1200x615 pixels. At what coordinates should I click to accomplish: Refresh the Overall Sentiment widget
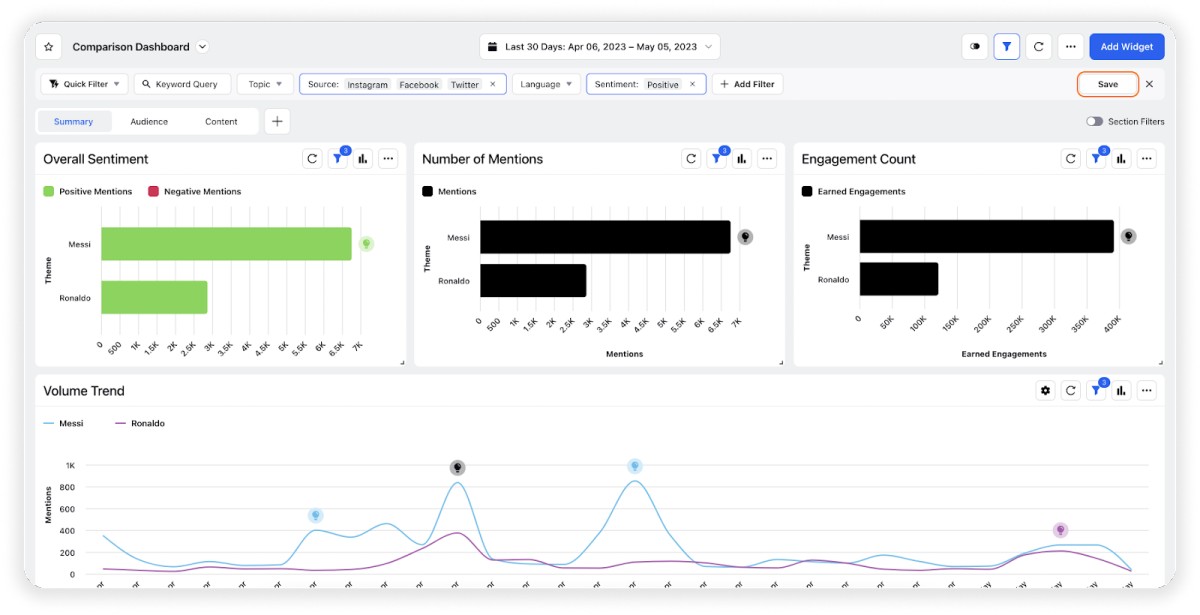pyautogui.click(x=312, y=159)
